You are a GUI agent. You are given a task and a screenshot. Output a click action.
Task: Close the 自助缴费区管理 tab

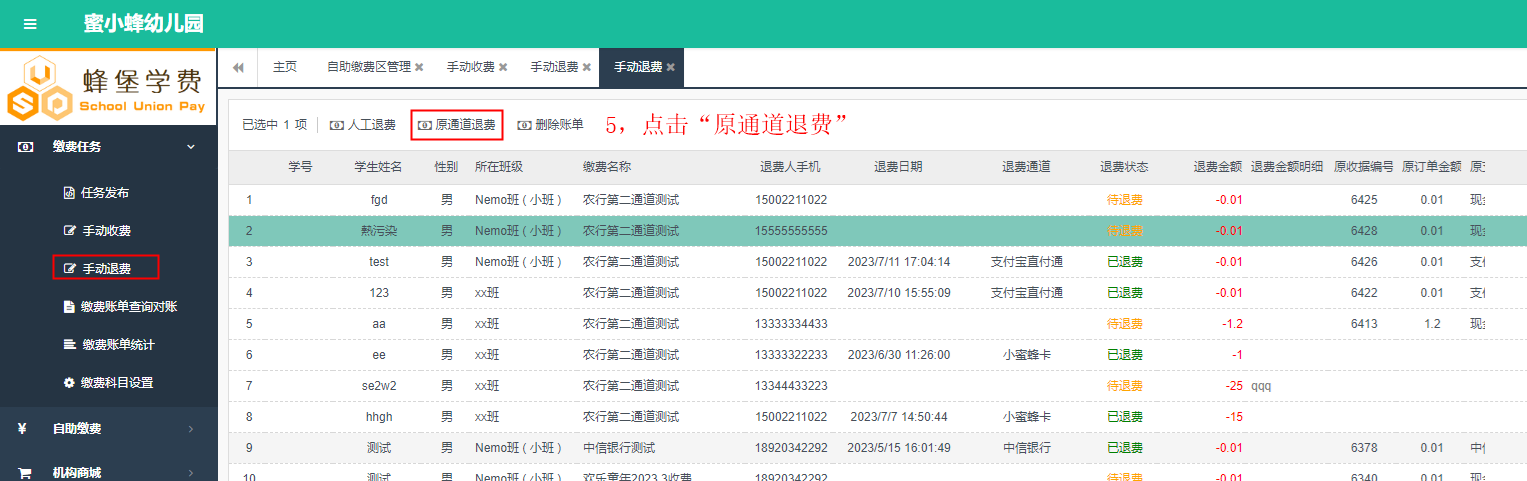tap(420, 68)
